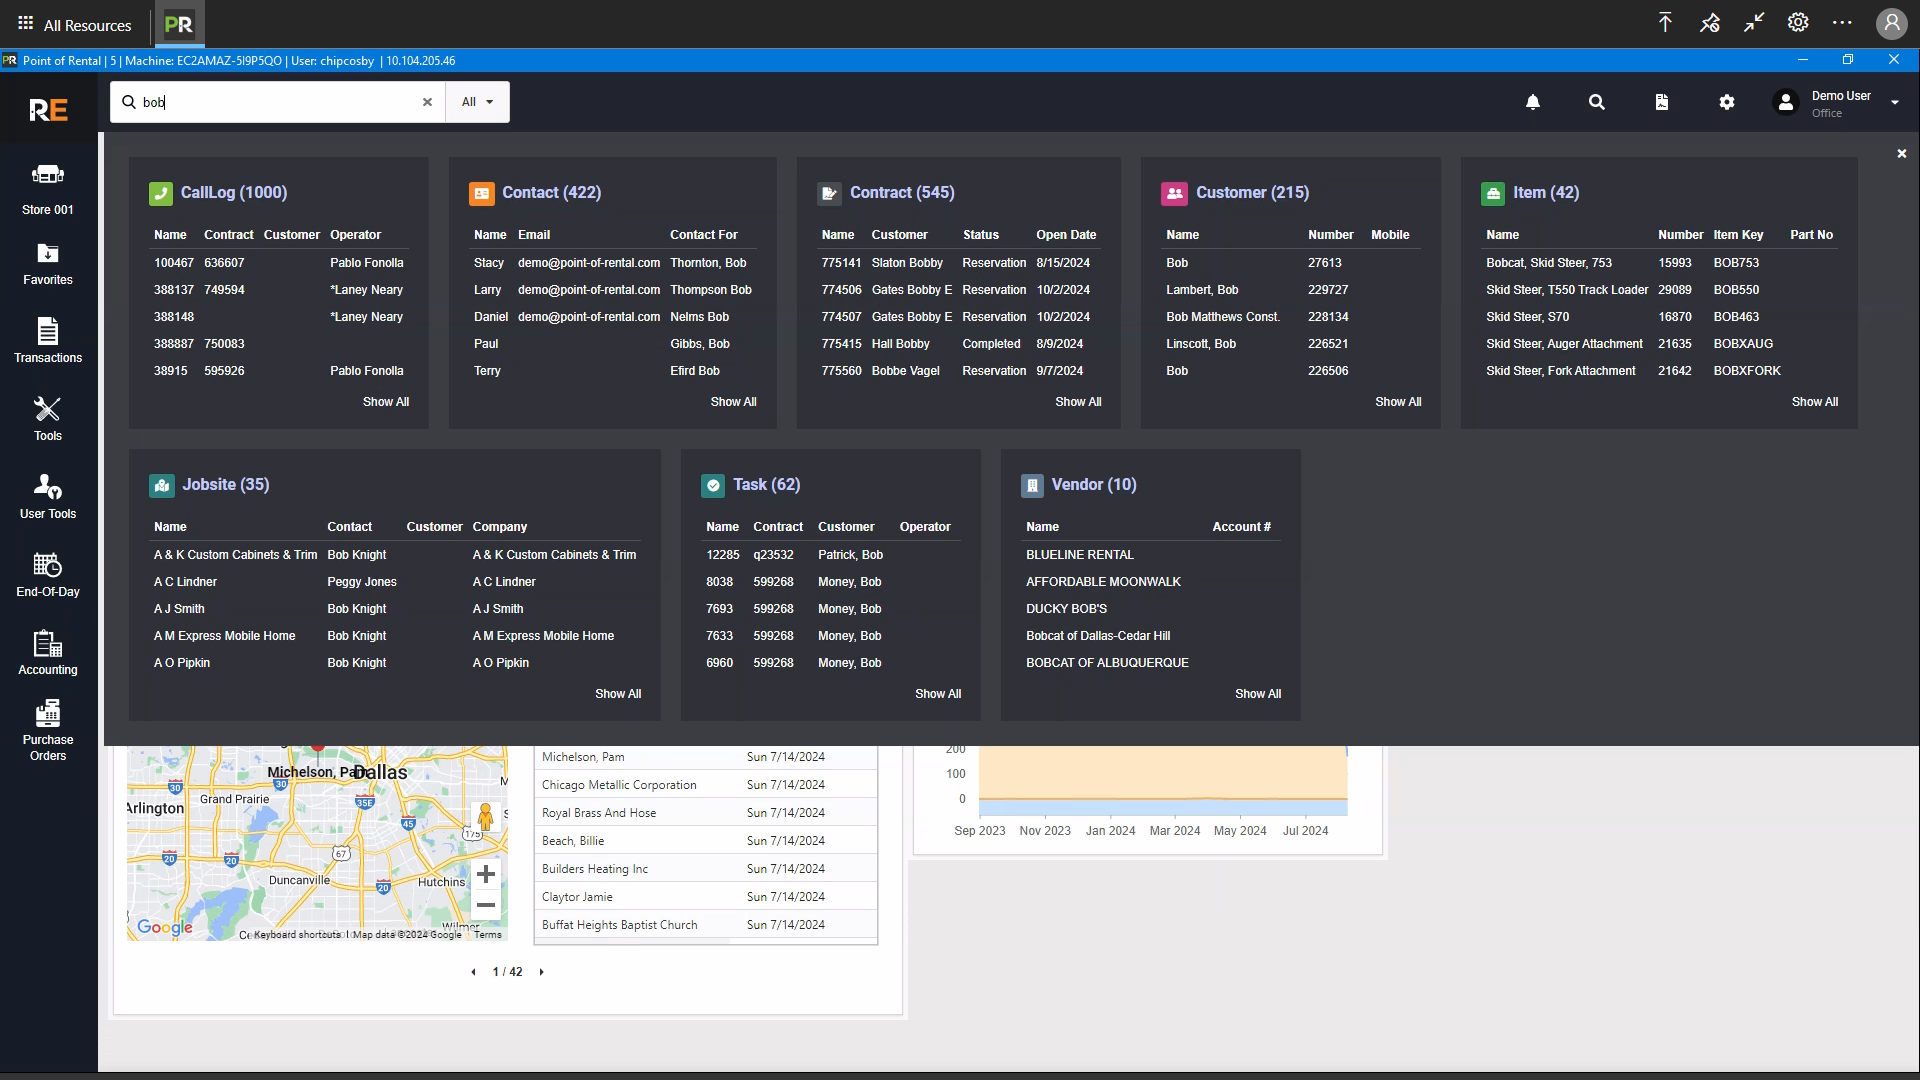Open Favorites in the sidebar

[x=48, y=264]
